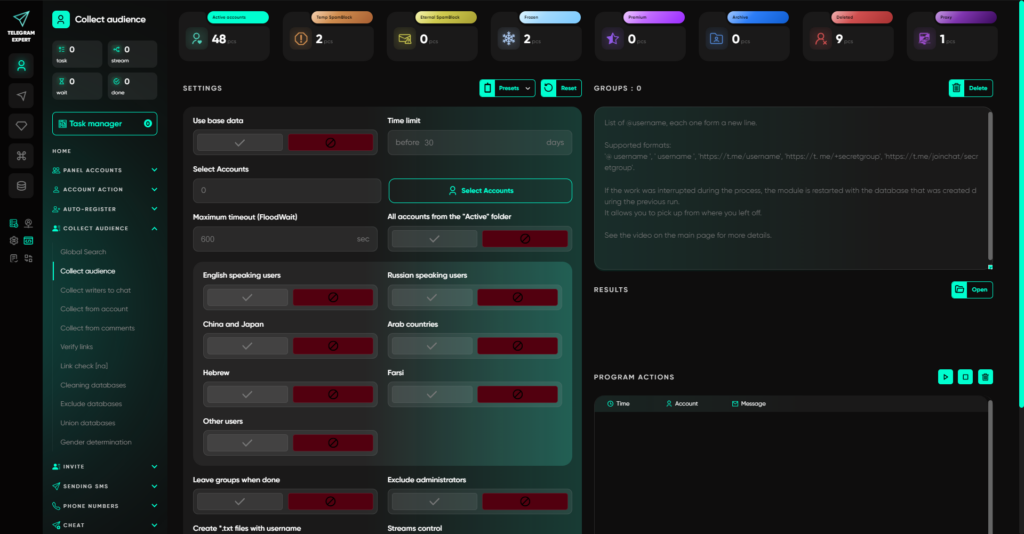1024x534 pixels.
Task: Click the Temp SpamBlock warning icon
Action: (301, 39)
